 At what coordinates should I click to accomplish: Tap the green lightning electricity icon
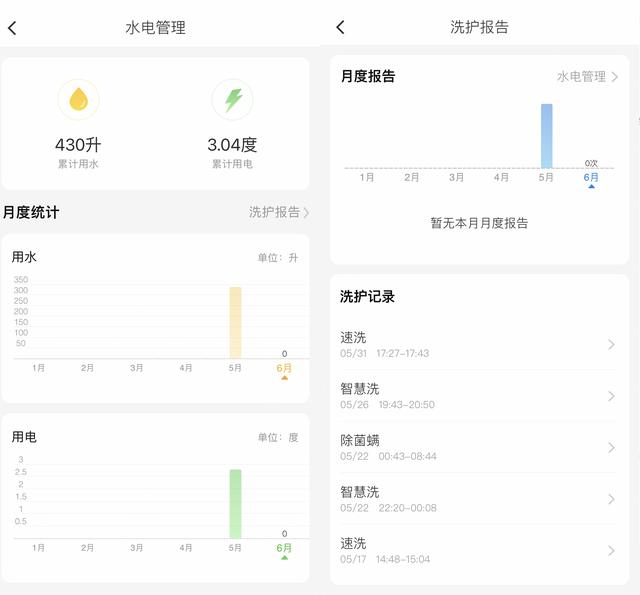(232, 100)
